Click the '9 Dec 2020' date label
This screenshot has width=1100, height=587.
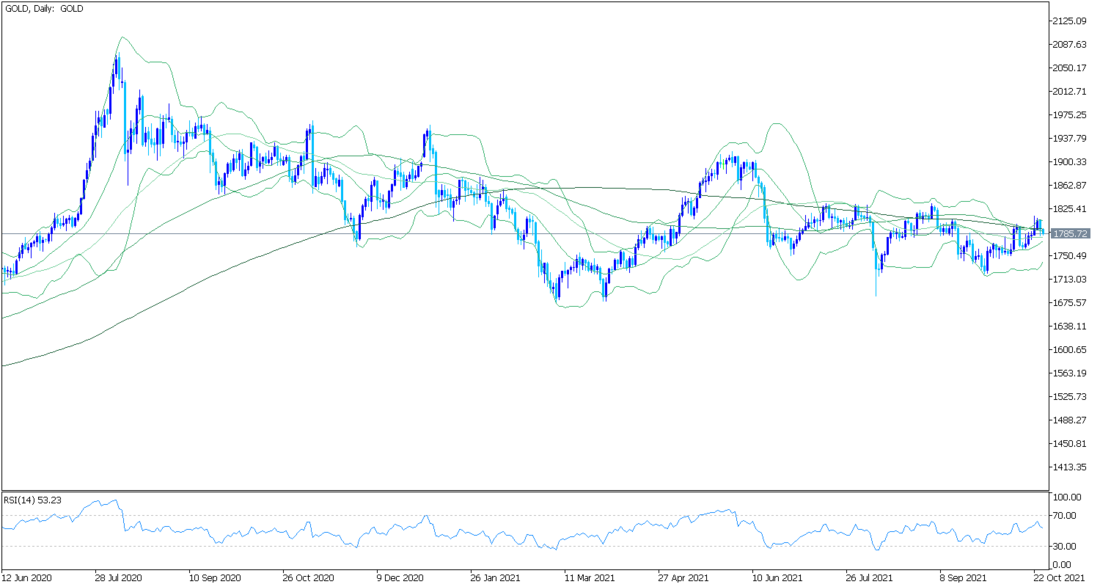pos(401,578)
